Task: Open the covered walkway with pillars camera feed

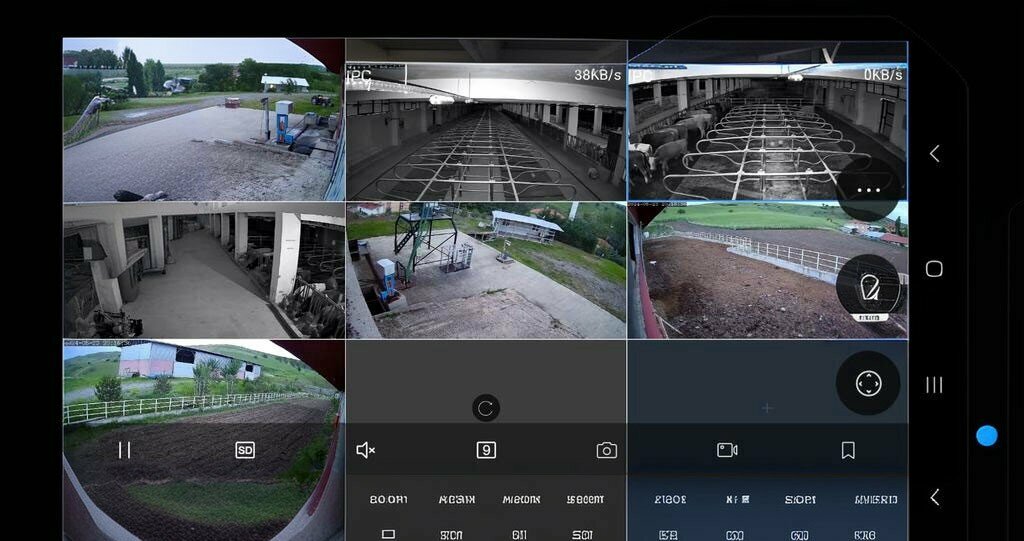Action: click(204, 270)
